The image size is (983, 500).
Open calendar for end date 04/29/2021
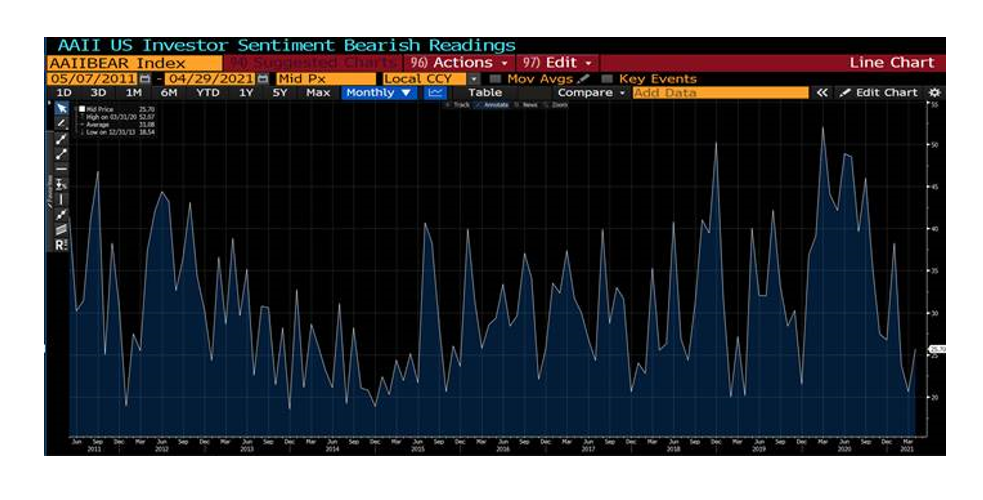click(263, 79)
